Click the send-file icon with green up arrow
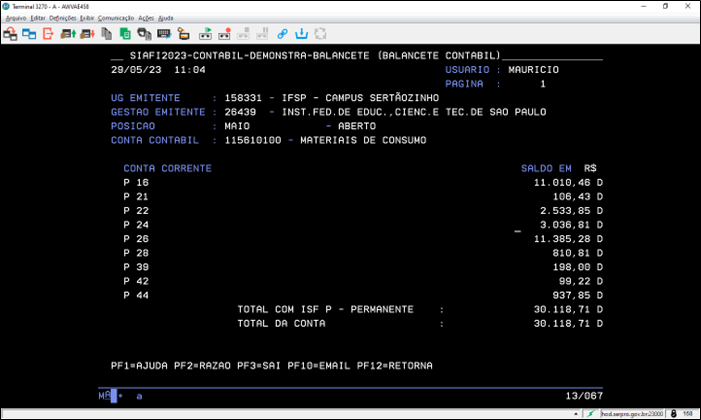Viewport: 701px width, 420px height. (68, 34)
